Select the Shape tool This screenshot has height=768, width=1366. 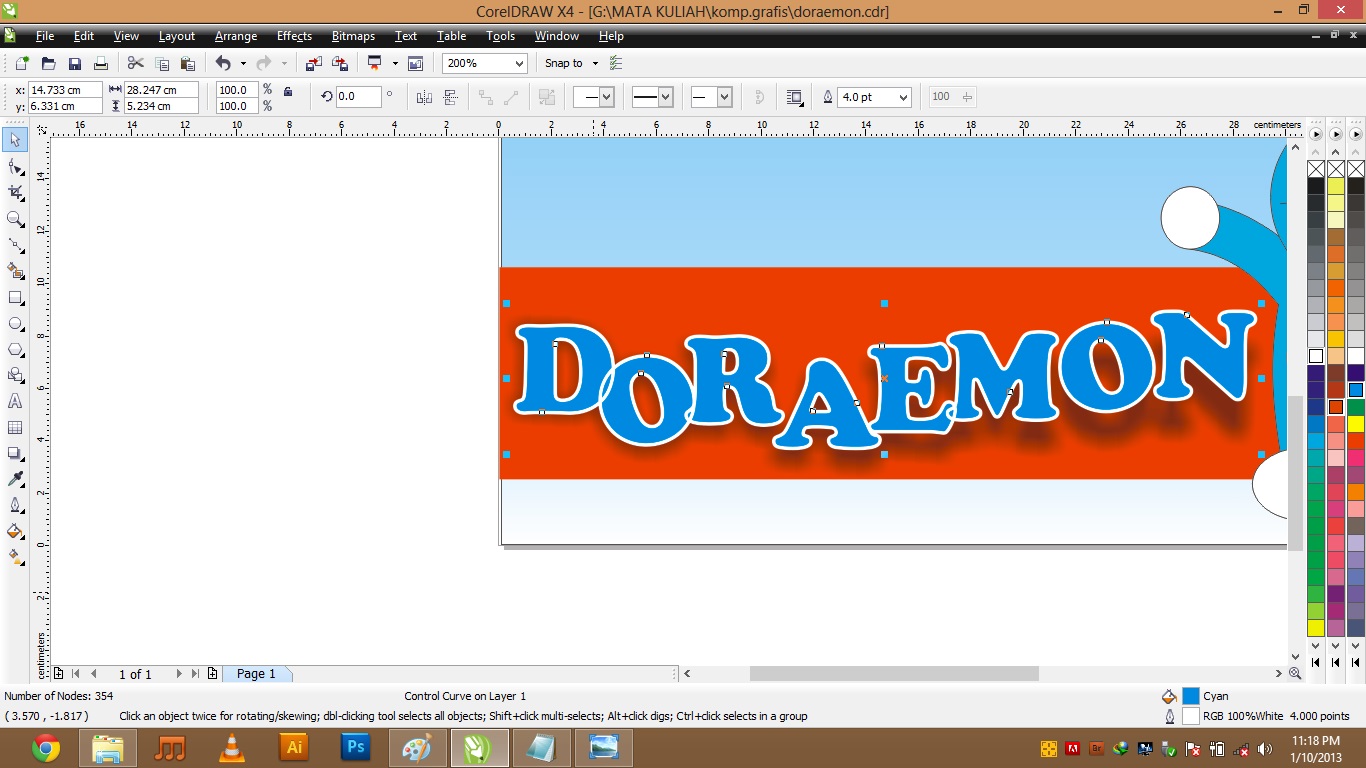[x=15, y=166]
